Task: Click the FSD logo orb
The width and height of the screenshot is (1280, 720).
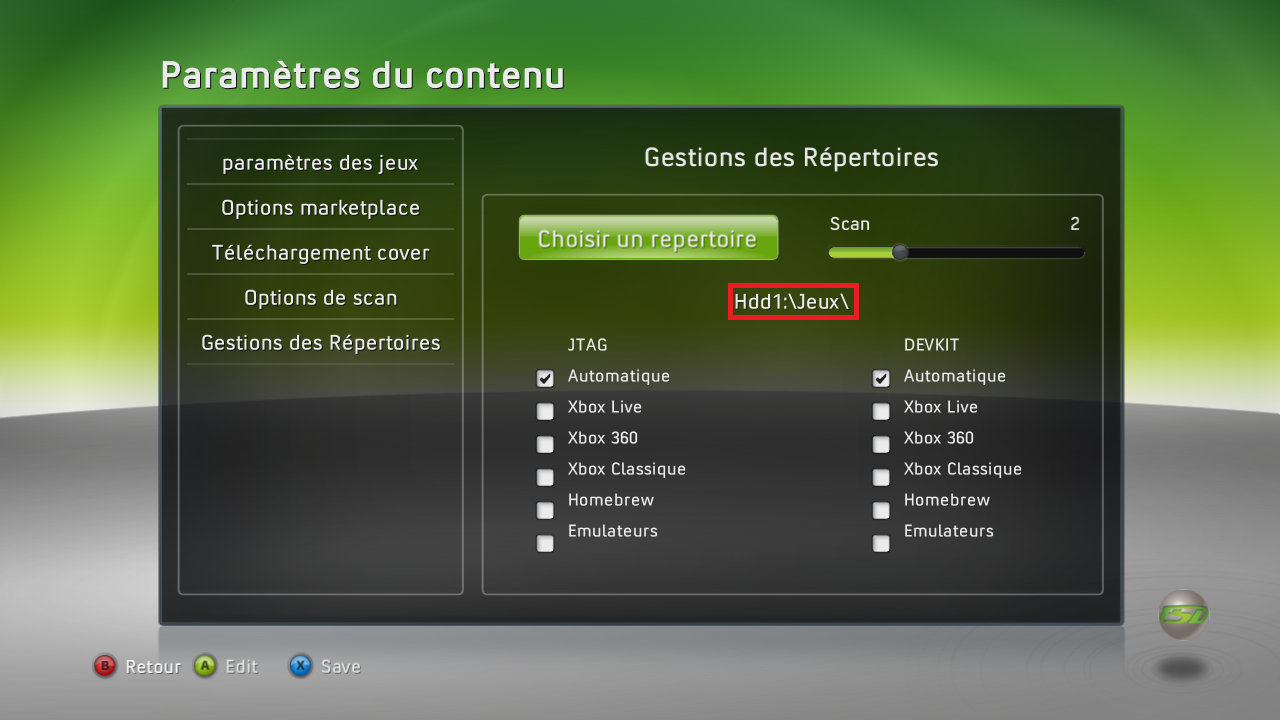Action: click(x=1184, y=614)
